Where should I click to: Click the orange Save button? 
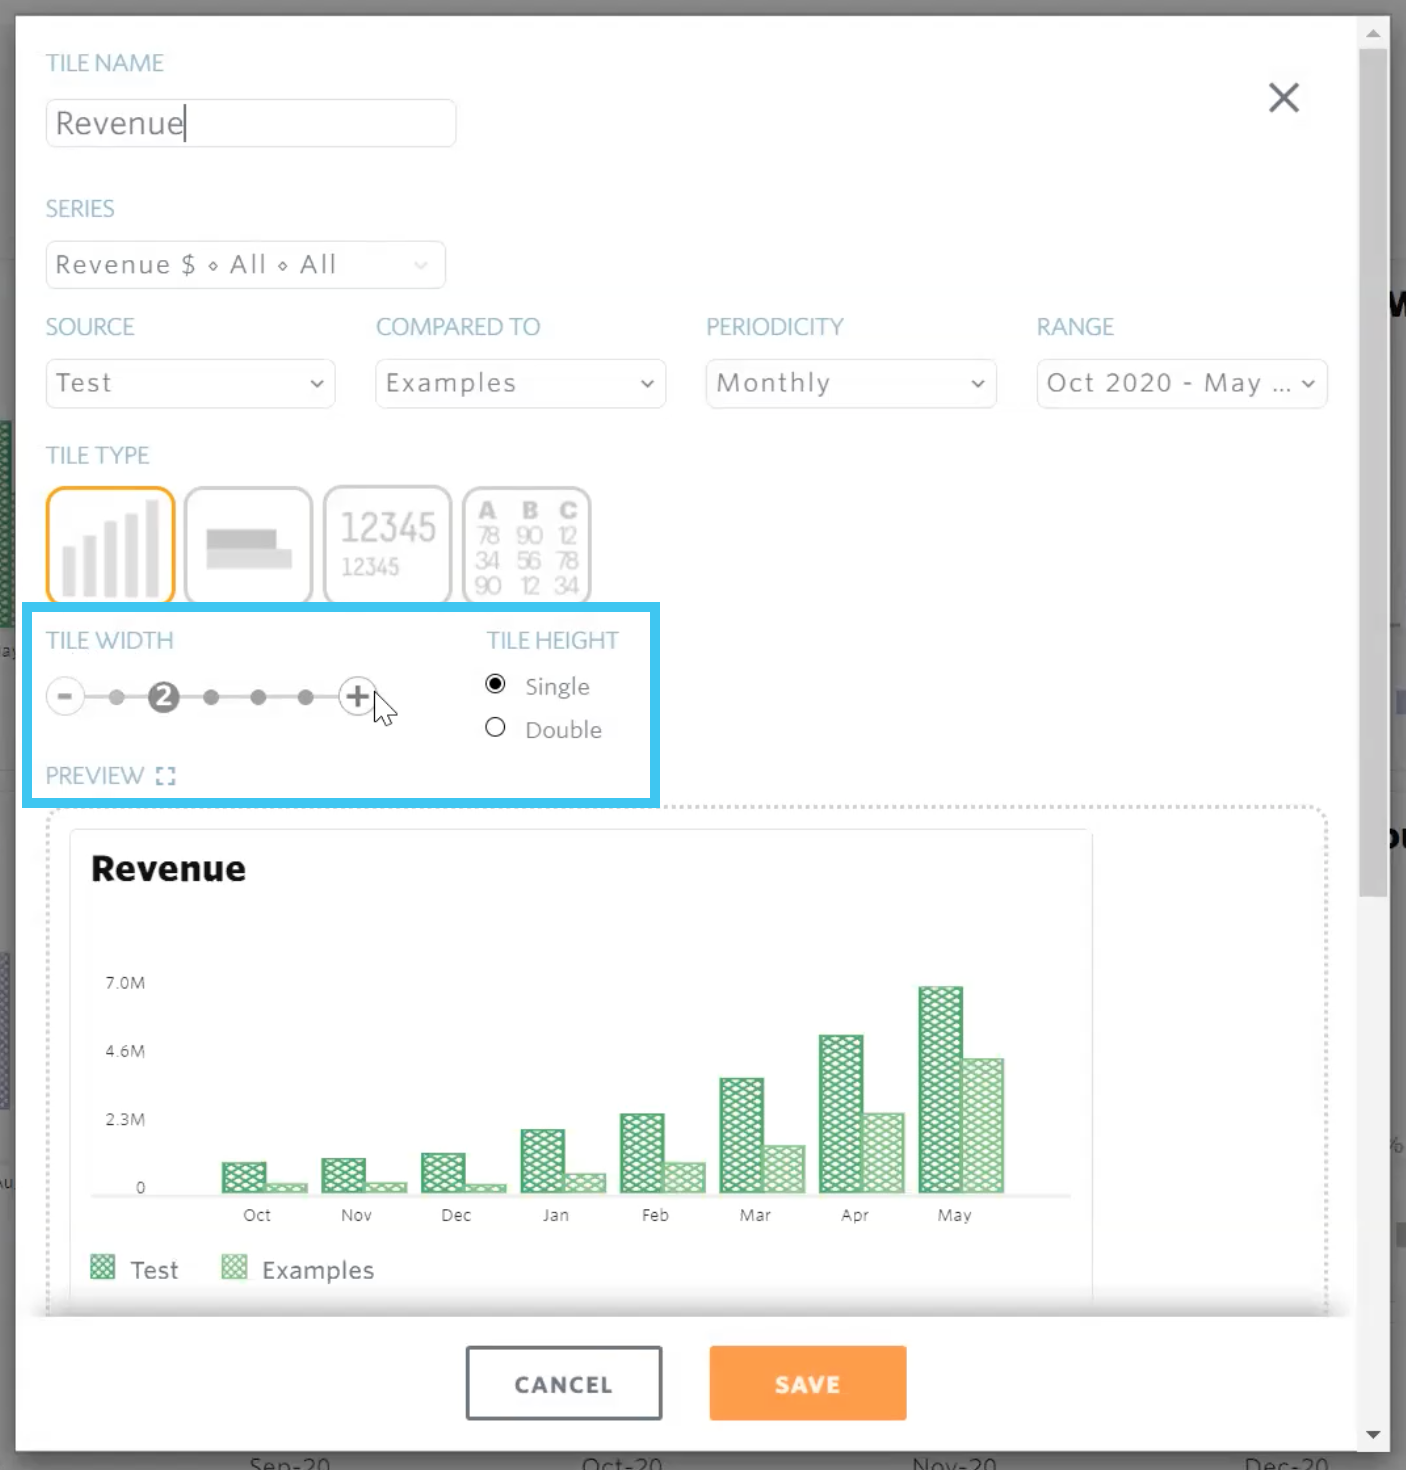[807, 1383]
